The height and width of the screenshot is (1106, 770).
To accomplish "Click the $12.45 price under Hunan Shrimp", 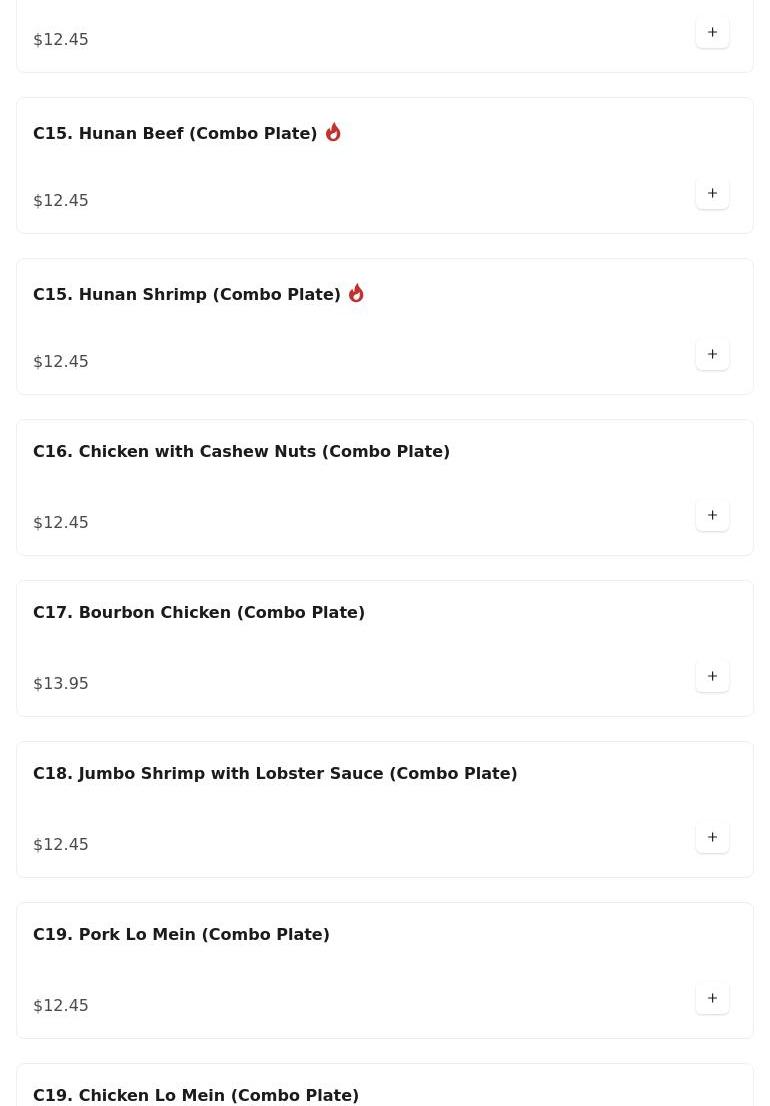I will [61, 361].
